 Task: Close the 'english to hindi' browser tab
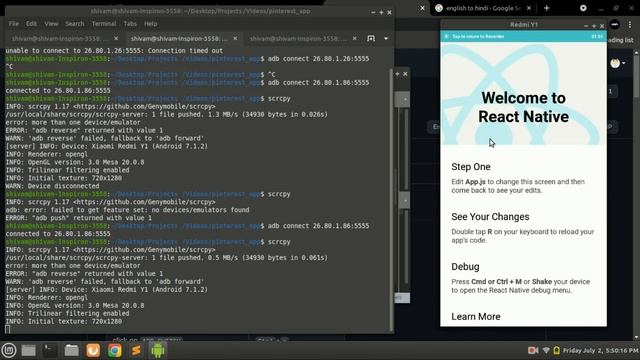click(x=529, y=8)
